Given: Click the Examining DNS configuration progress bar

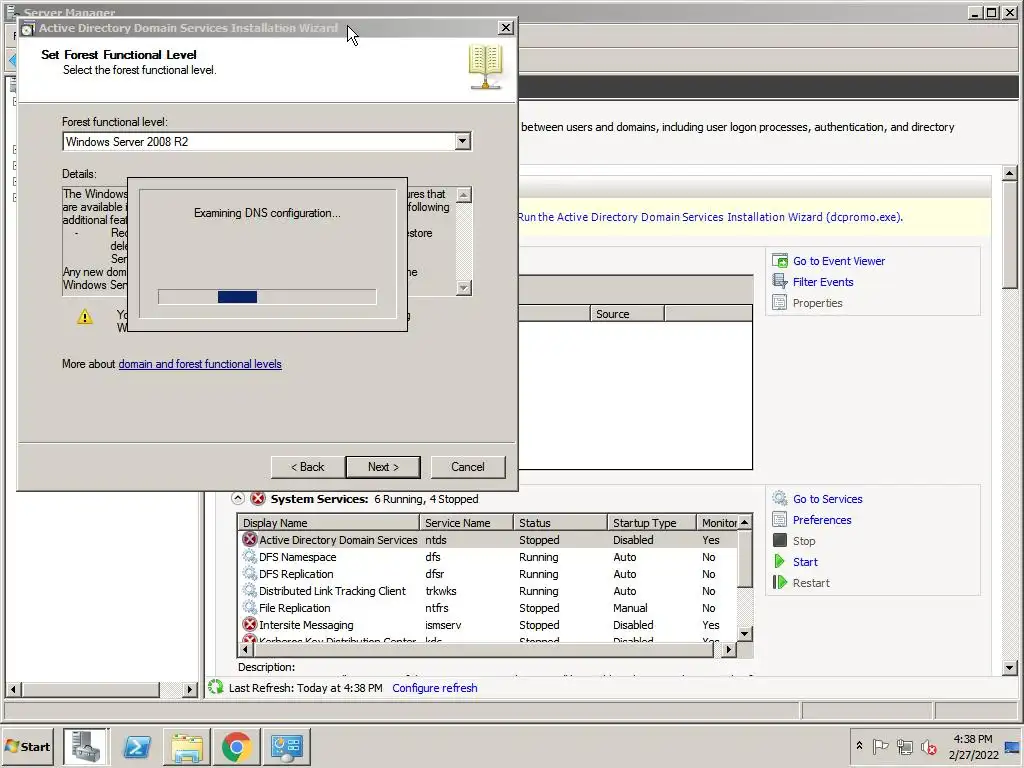Looking at the screenshot, I should coord(267,297).
